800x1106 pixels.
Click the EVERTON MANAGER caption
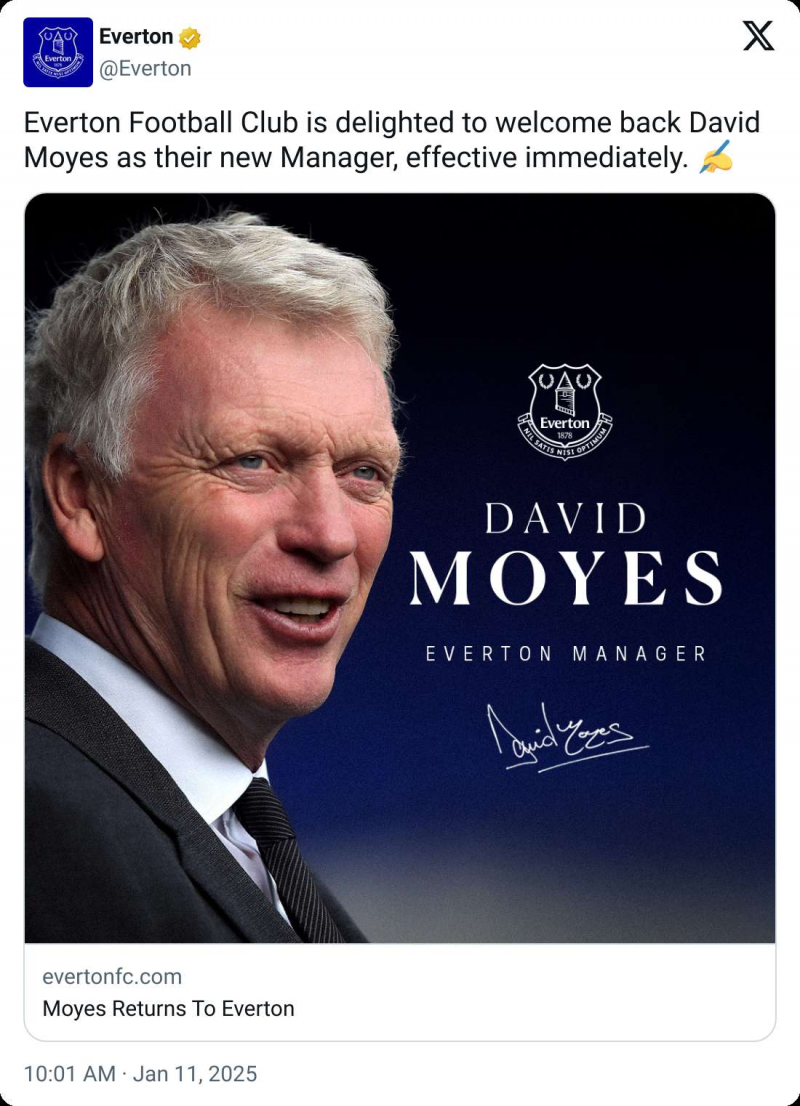pyautogui.click(x=566, y=654)
